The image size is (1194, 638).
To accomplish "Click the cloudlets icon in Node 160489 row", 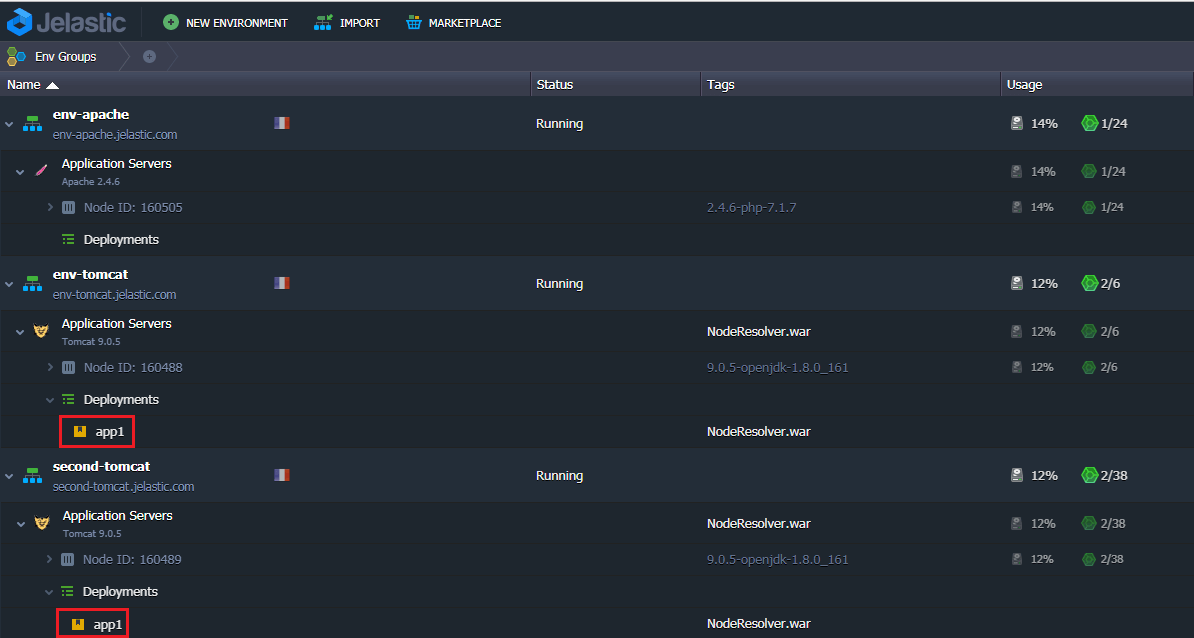I will pyautogui.click(x=1089, y=559).
